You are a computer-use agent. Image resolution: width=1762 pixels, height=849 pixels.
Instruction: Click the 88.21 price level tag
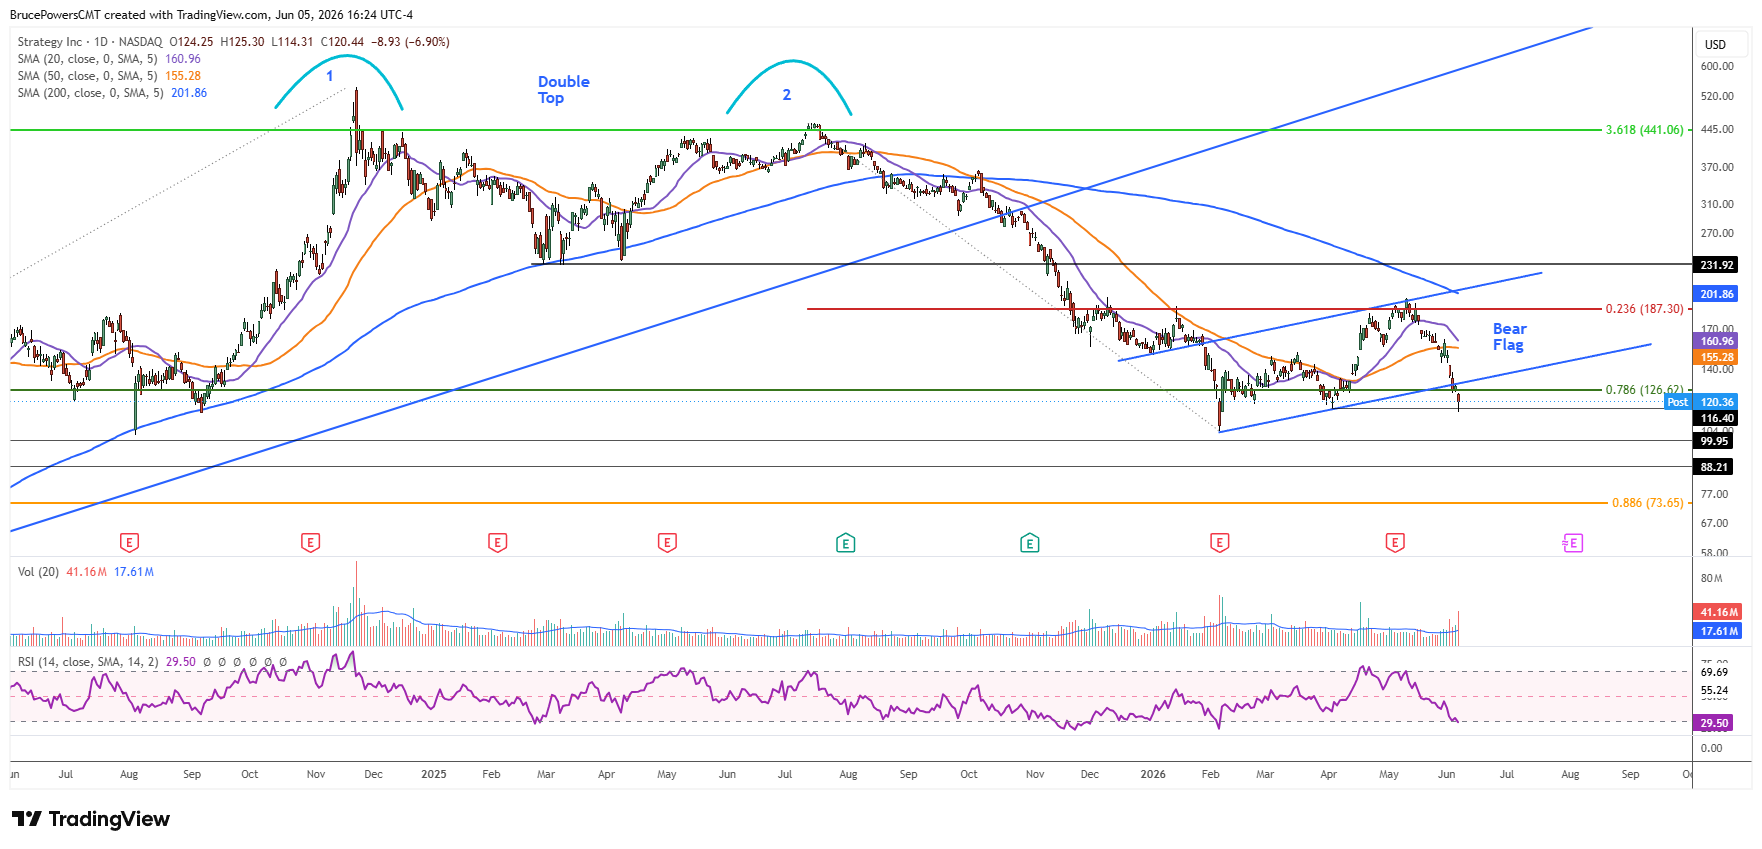1714,467
